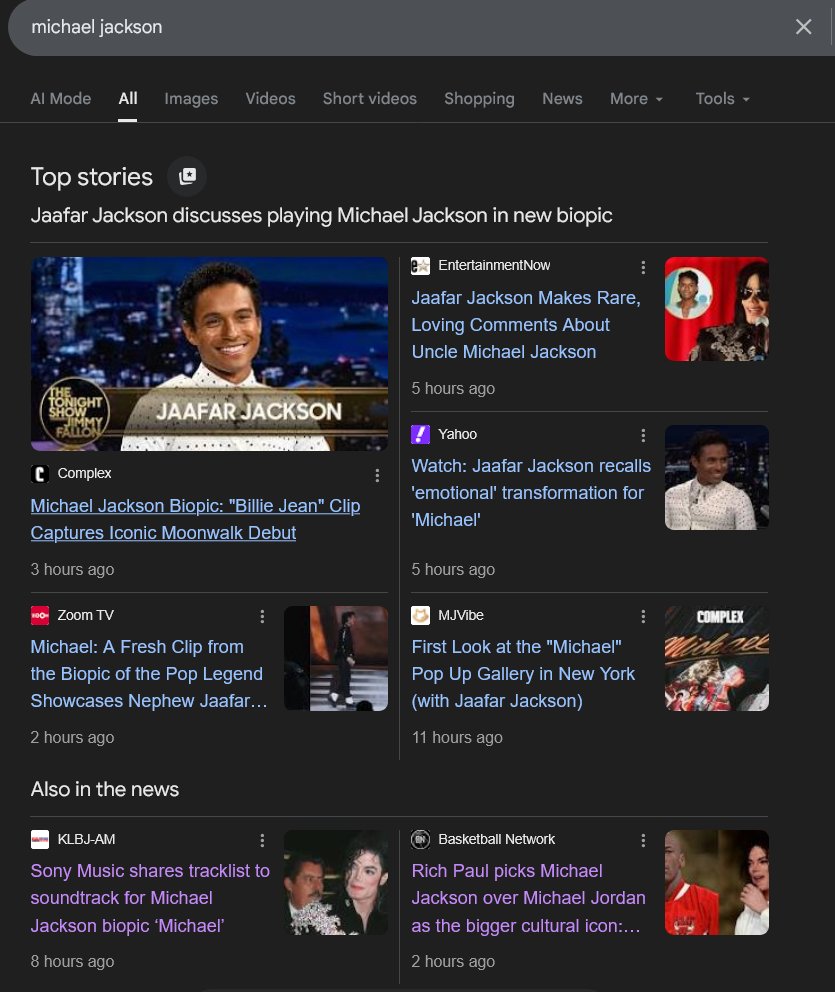Open the Jaafar Jackson biopic headline
Viewport: 835px width, 992px height.
pos(321,215)
